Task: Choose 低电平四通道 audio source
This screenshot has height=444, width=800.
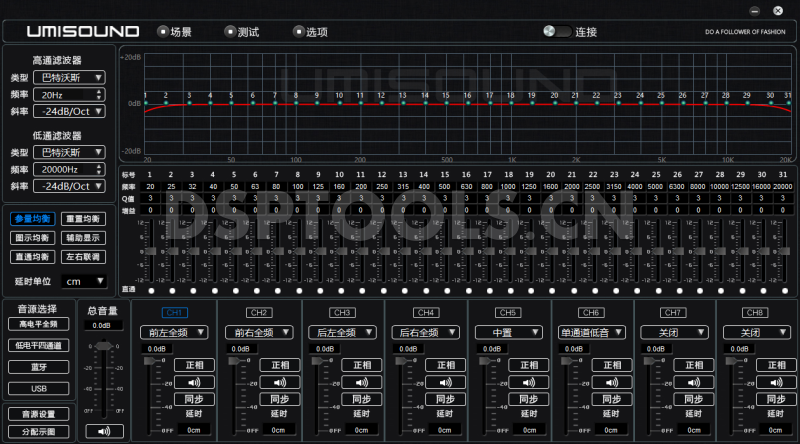Action: 39,346
